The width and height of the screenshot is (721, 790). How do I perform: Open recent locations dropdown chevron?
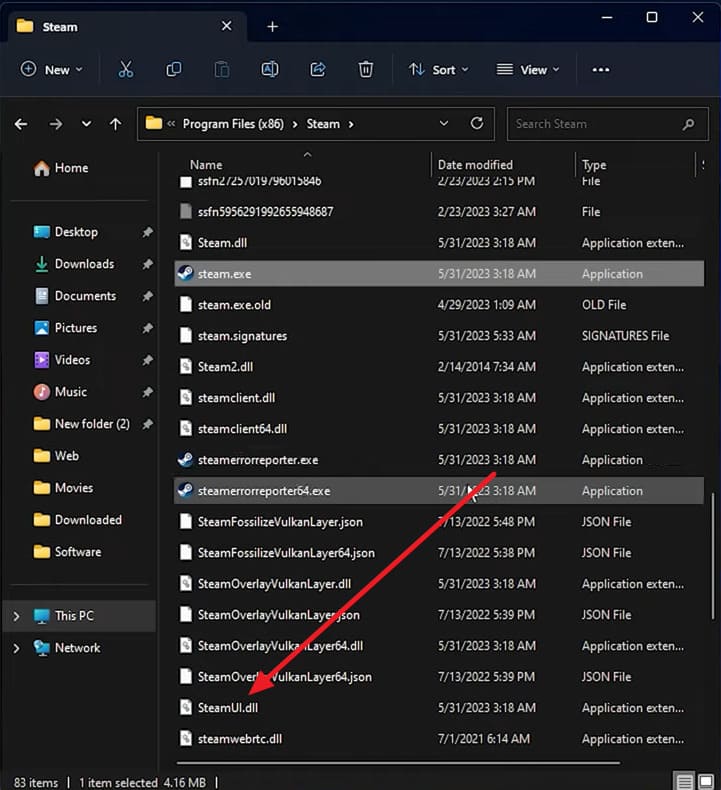[87, 124]
